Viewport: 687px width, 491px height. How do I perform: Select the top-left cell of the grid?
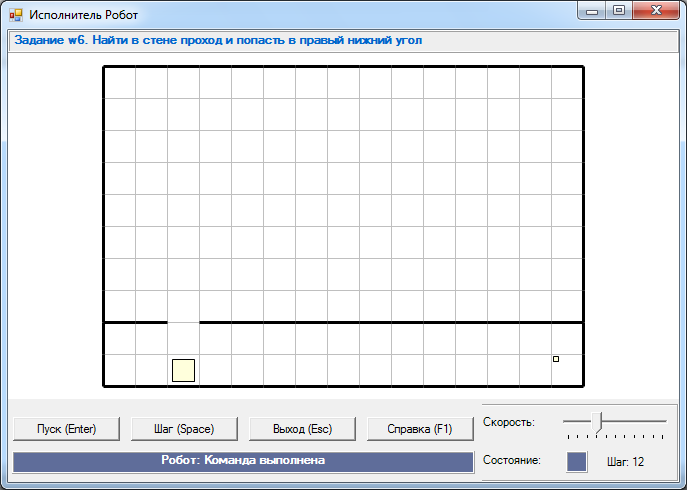[120, 83]
